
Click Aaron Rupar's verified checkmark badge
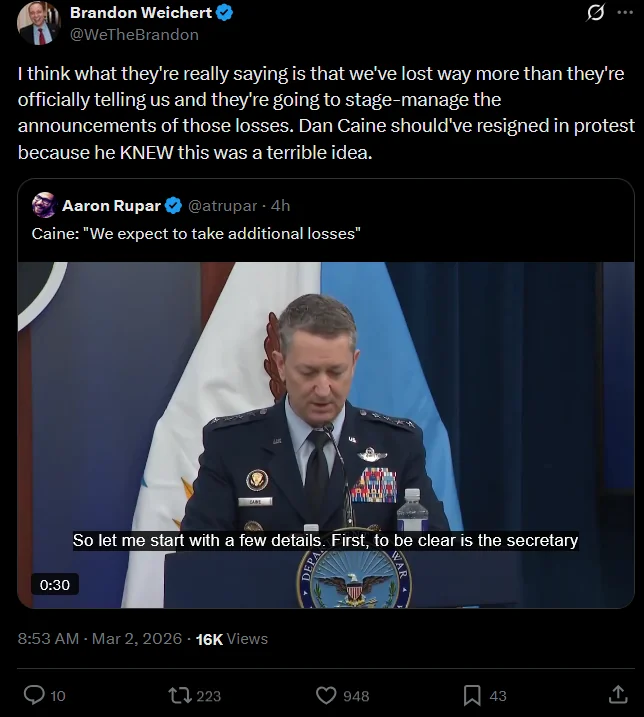point(173,206)
